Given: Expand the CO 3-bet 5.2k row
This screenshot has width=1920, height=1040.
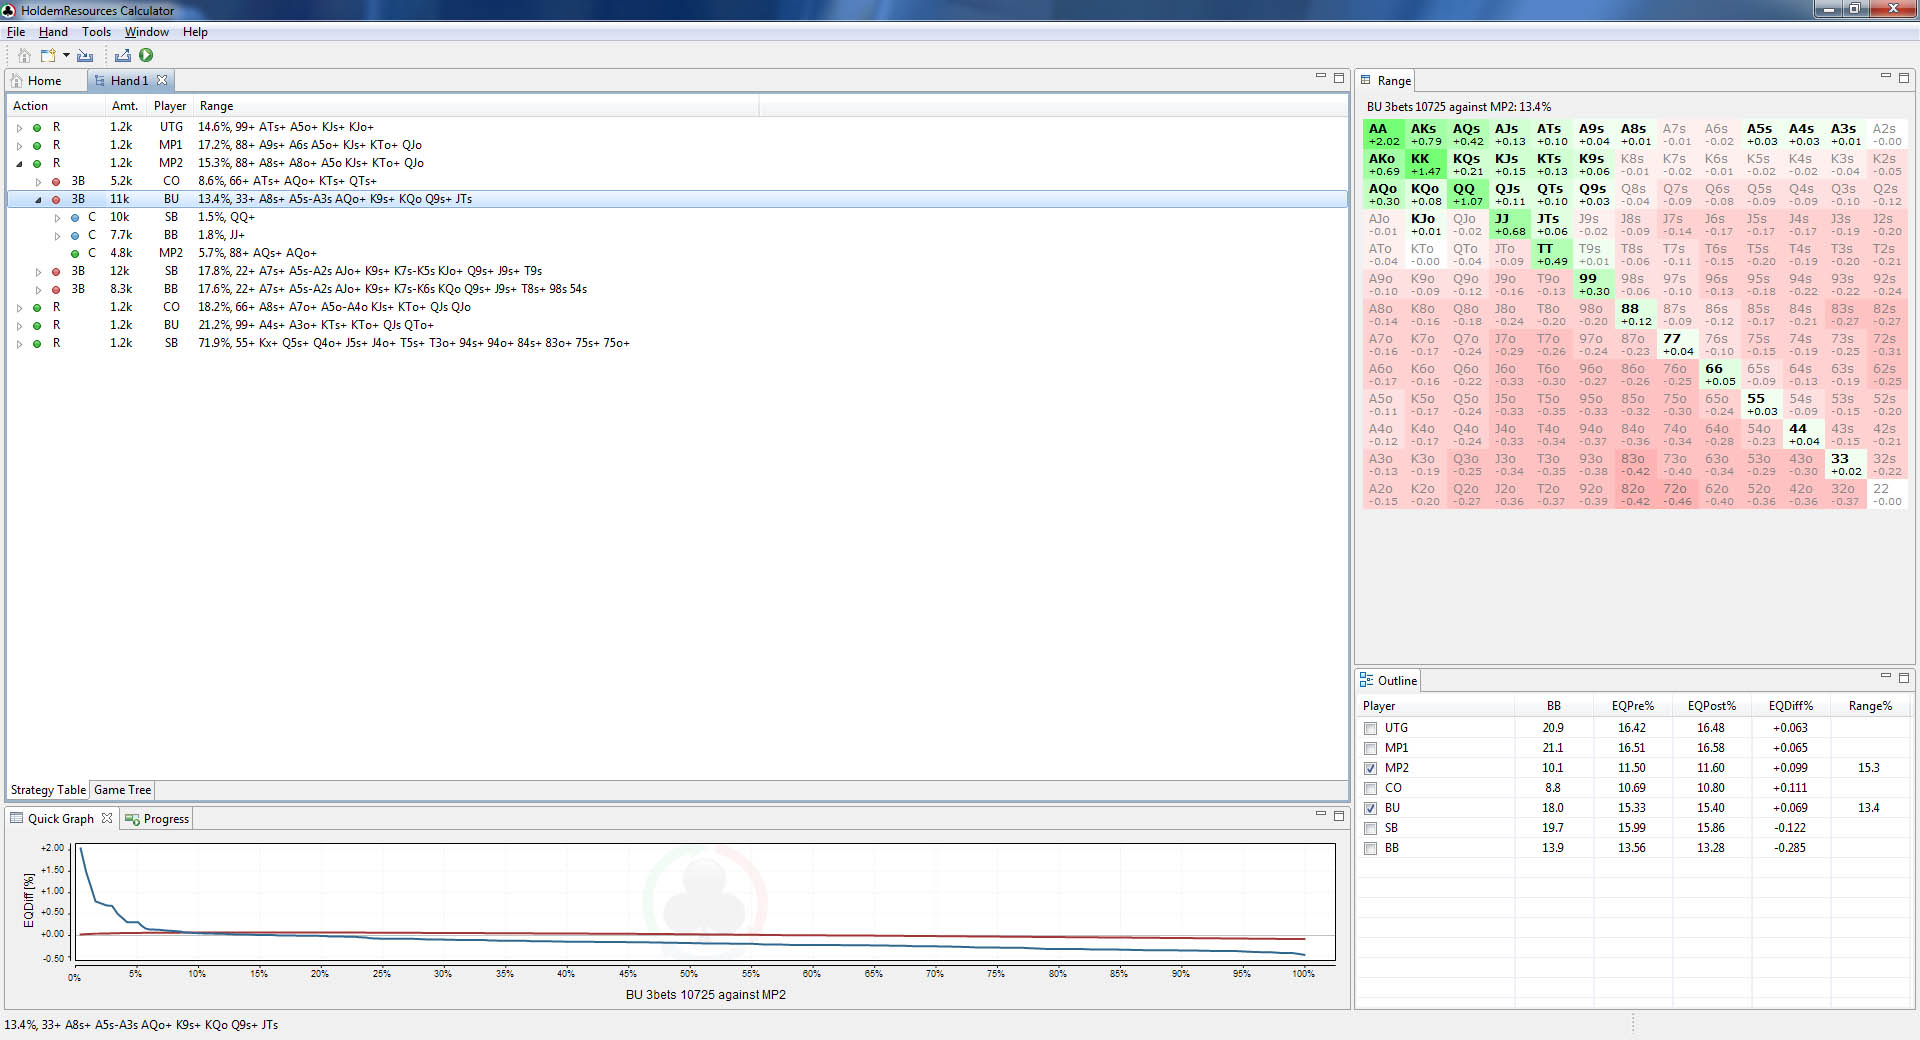Looking at the screenshot, I should (38, 182).
